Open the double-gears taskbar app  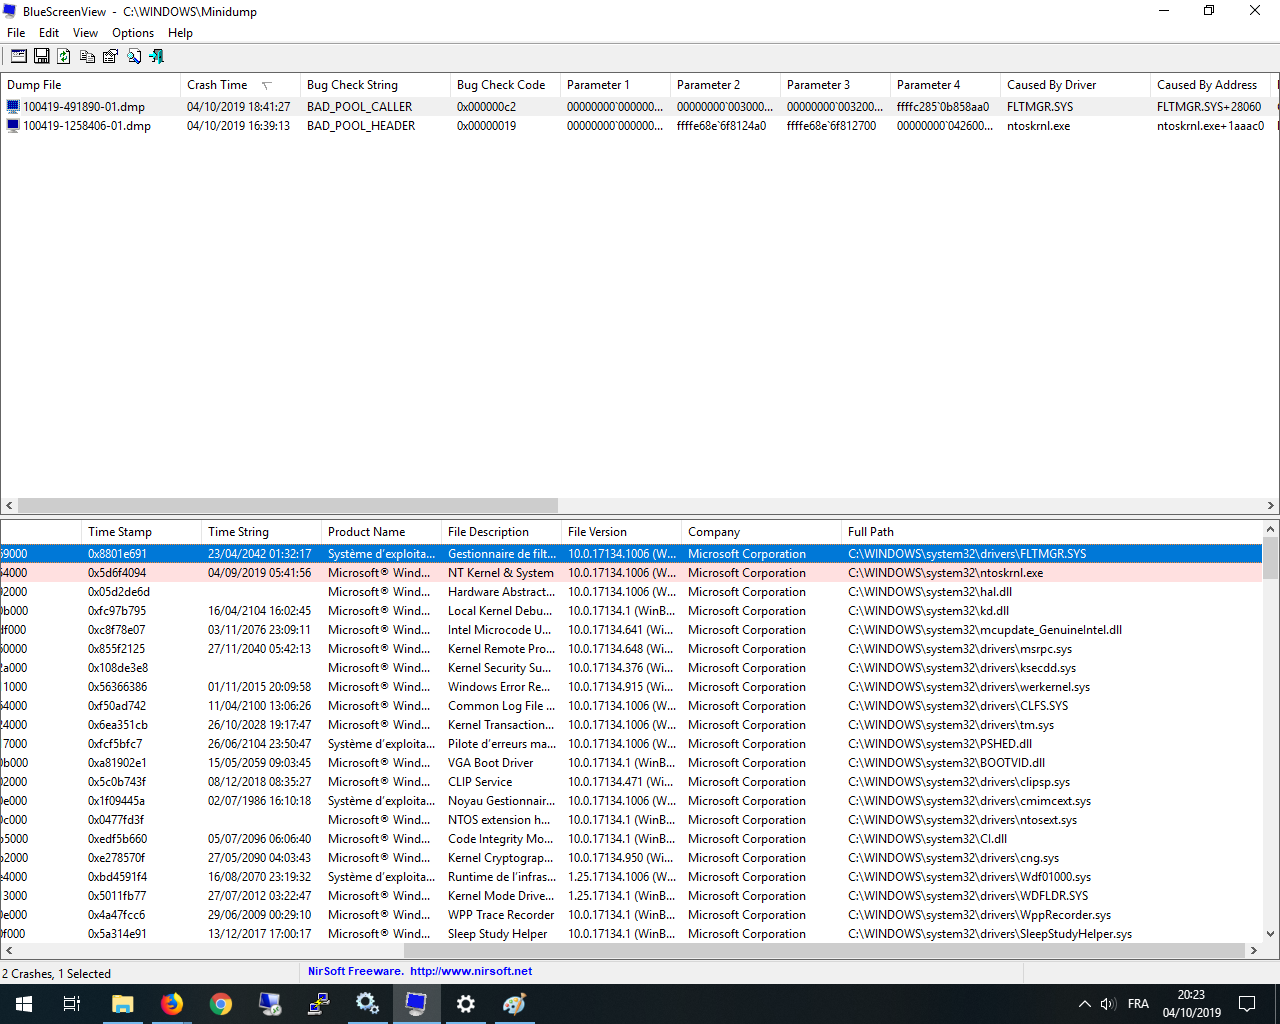point(367,1004)
